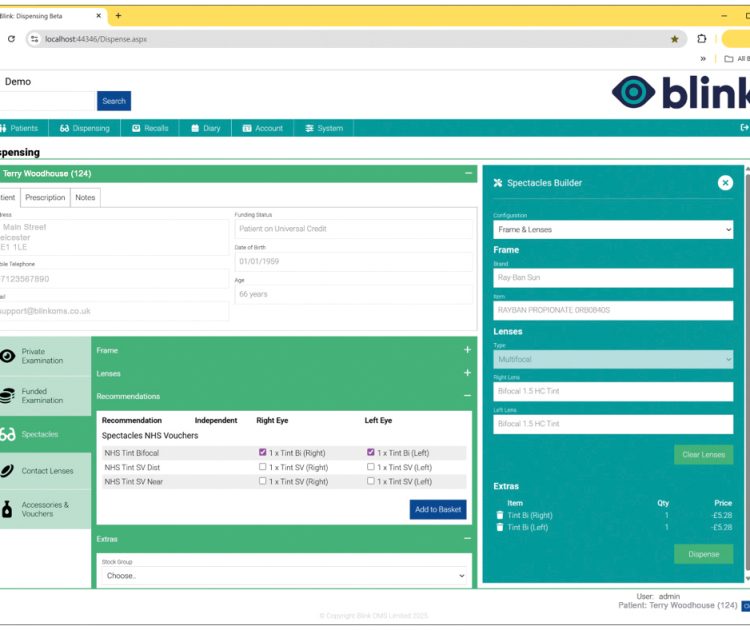Uncheck Tint Bi (Right) for NHS Tint Bifocal
The width and height of the screenshot is (750, 630).
coord(262,453)
